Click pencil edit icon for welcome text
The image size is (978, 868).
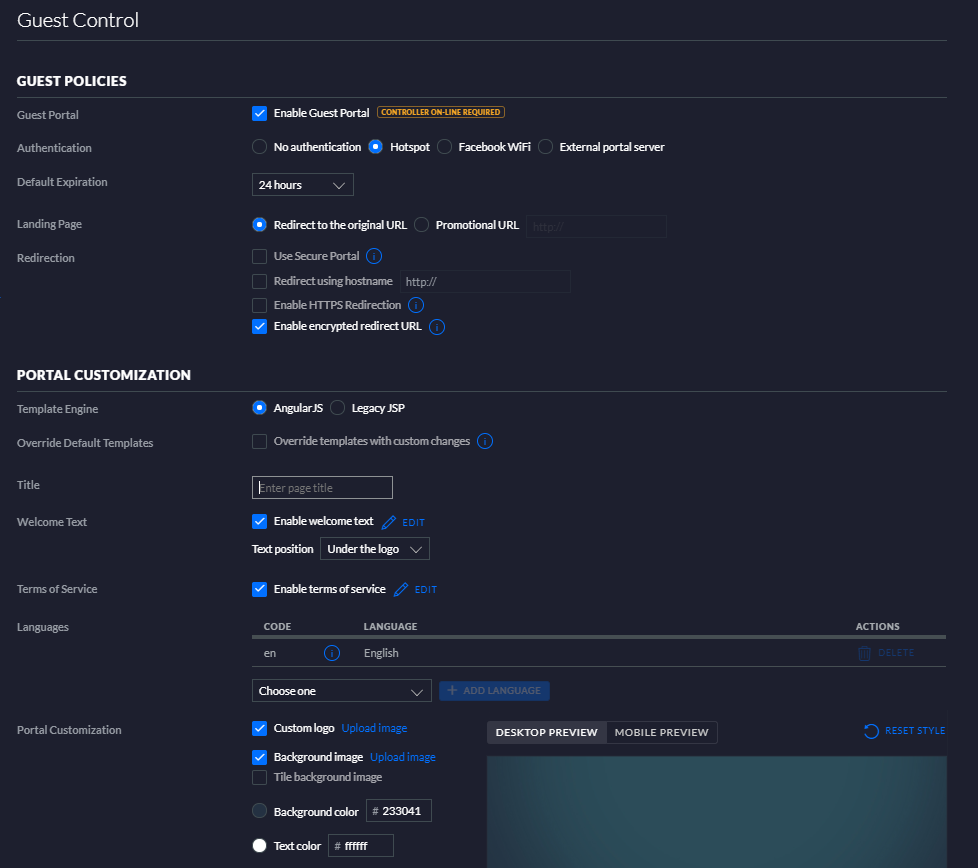click(389, 523)
